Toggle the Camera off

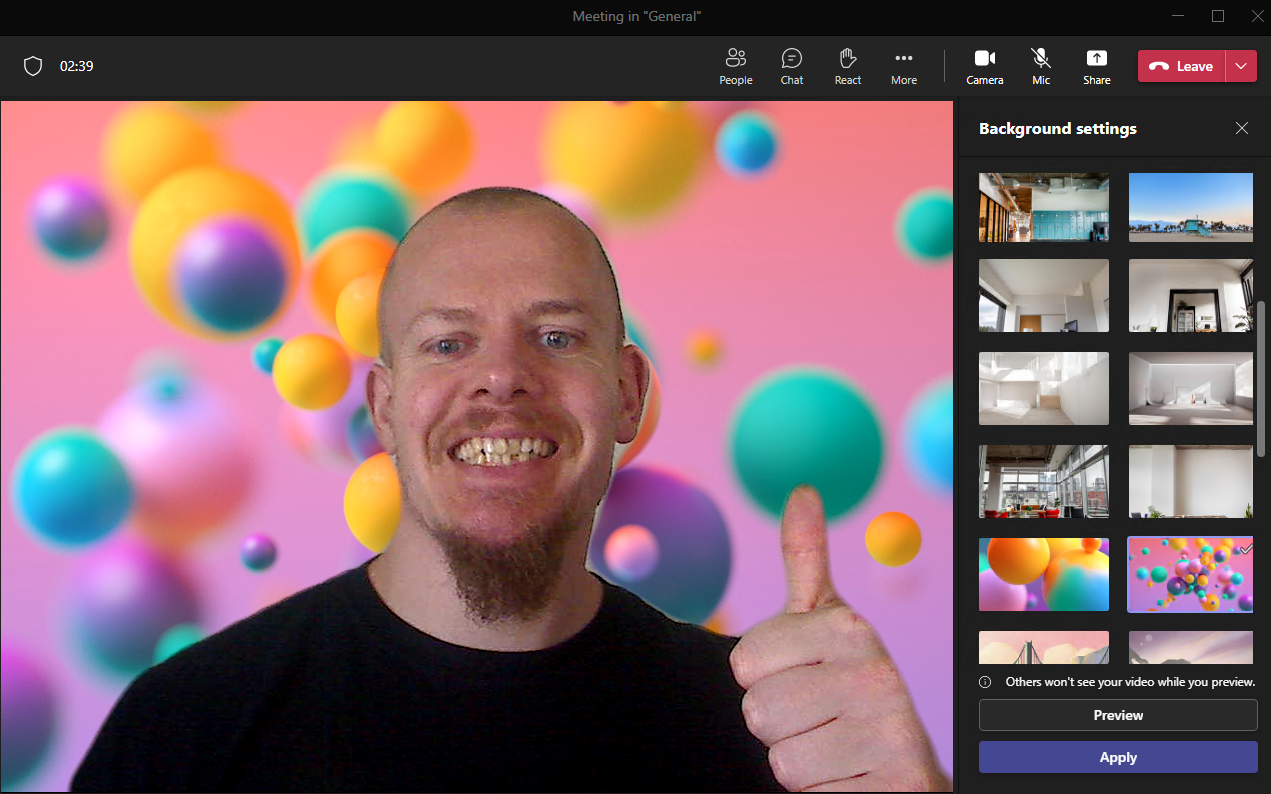(984, 66)
